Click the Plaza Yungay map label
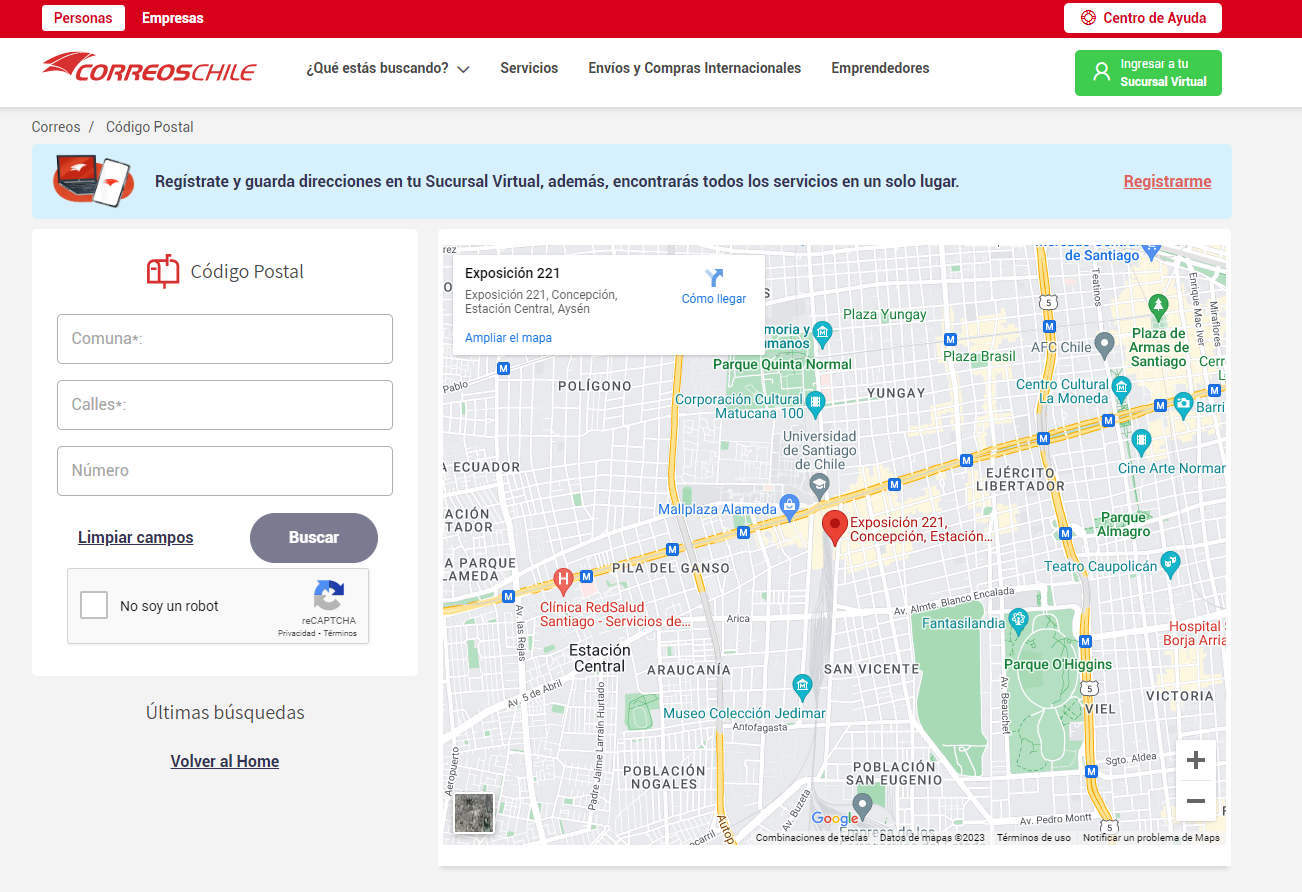 (885, 314)
